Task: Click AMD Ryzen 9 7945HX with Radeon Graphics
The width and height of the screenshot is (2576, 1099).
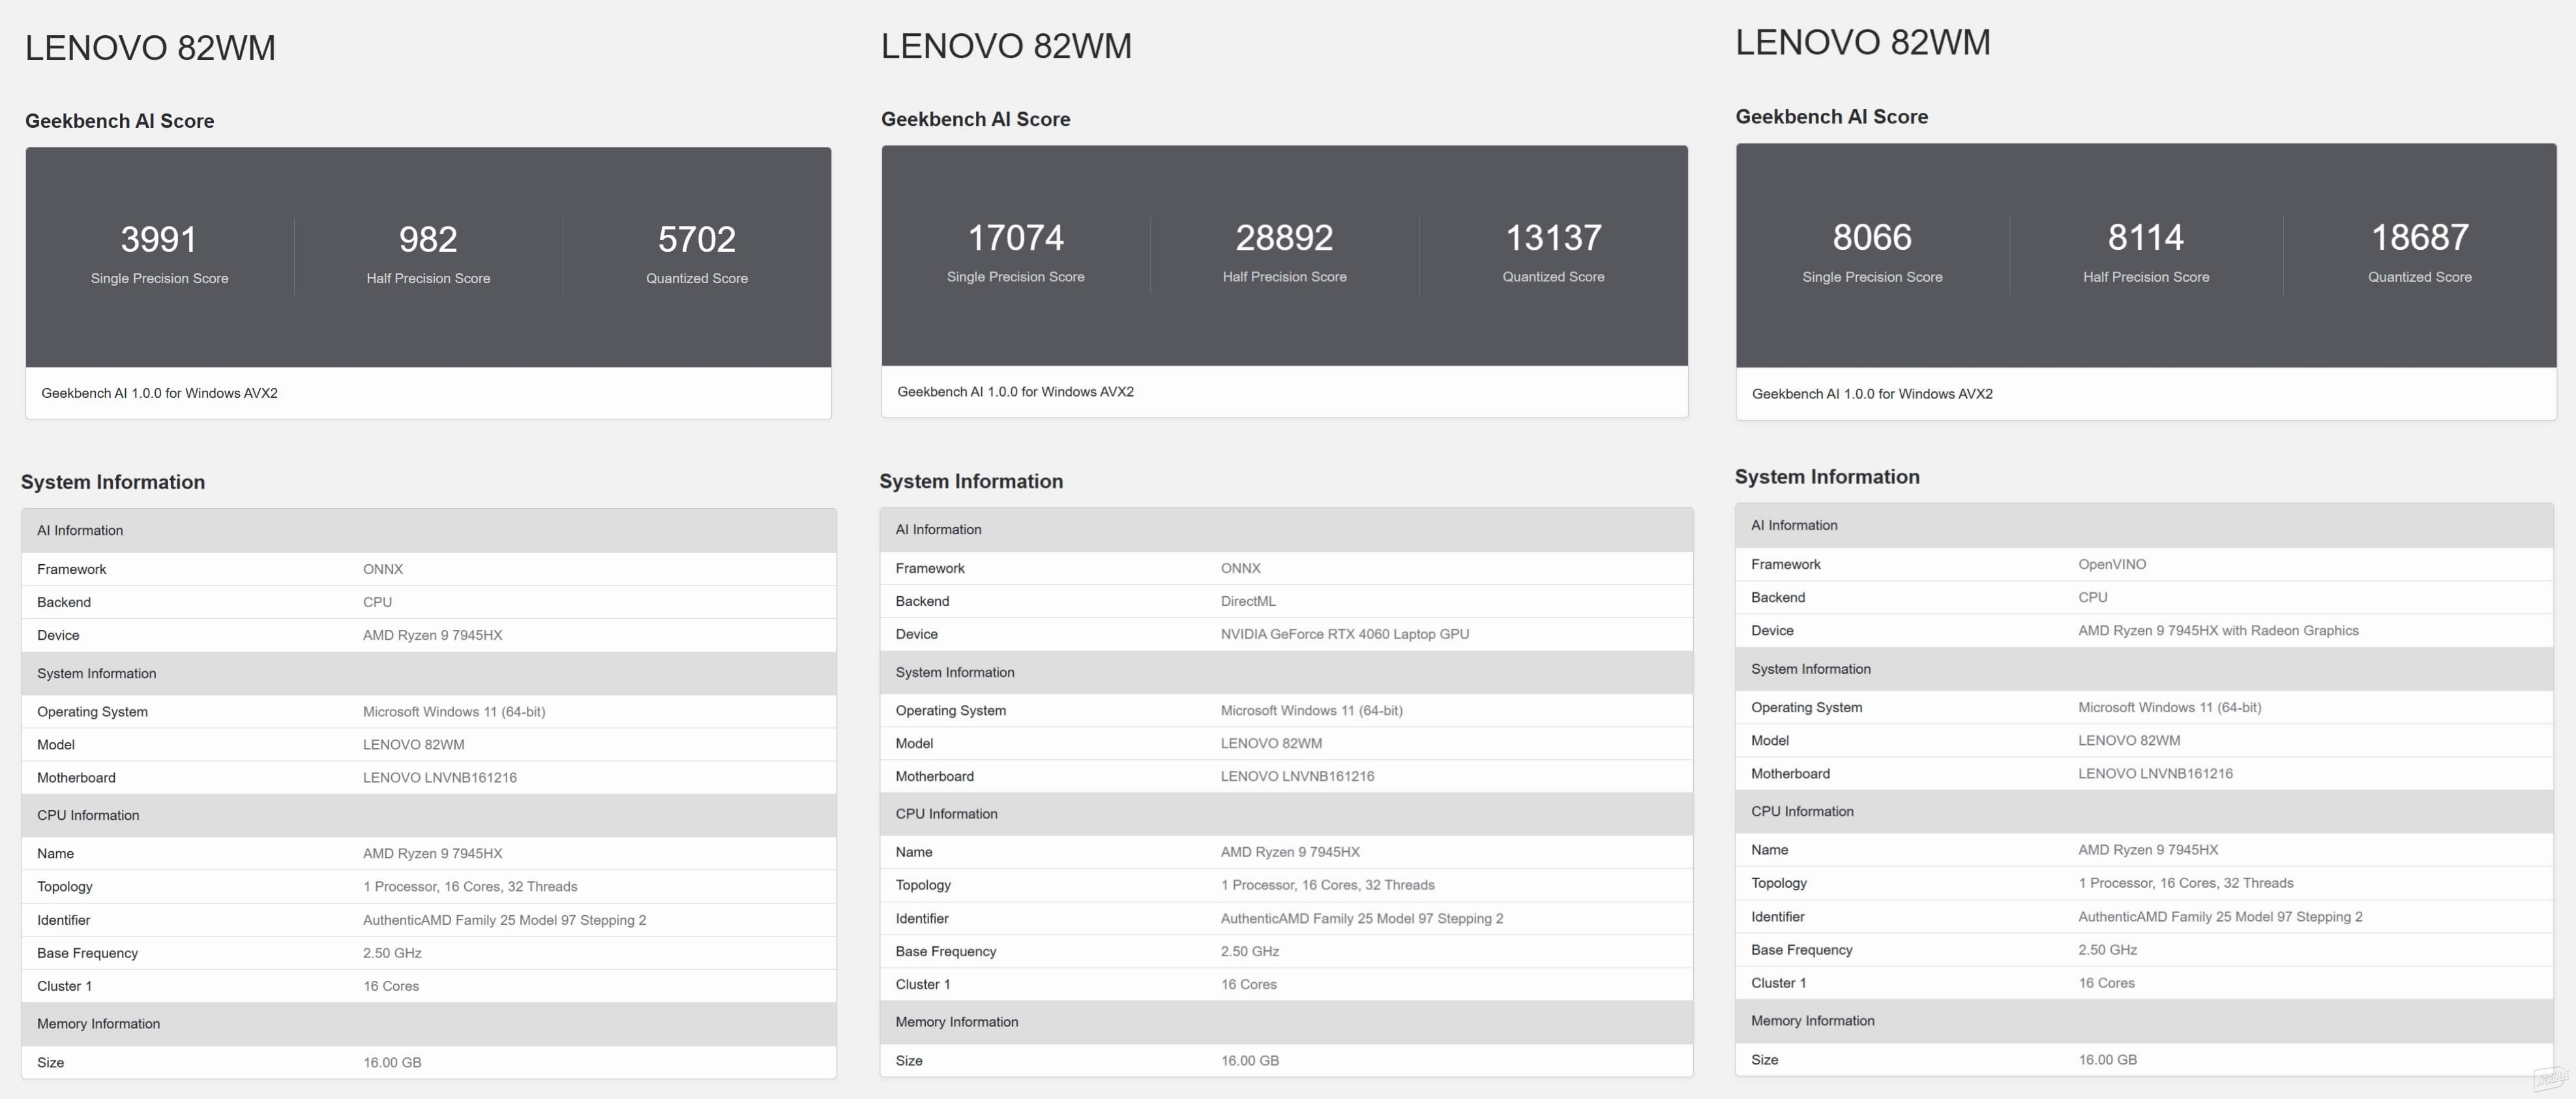Action: pyautogui.click(x=2218, y=630)
